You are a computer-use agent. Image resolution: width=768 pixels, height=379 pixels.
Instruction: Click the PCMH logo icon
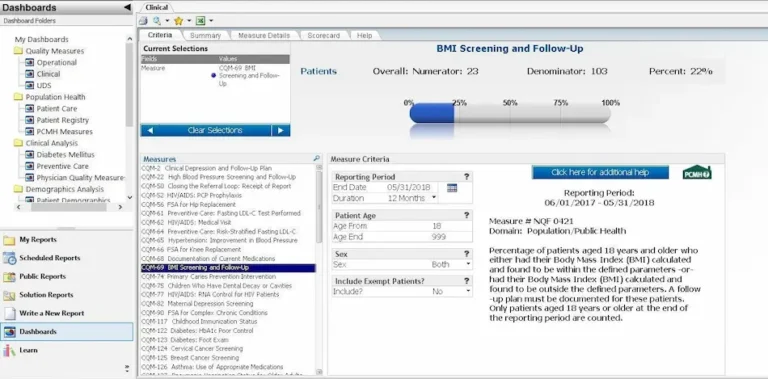[697, 172]
